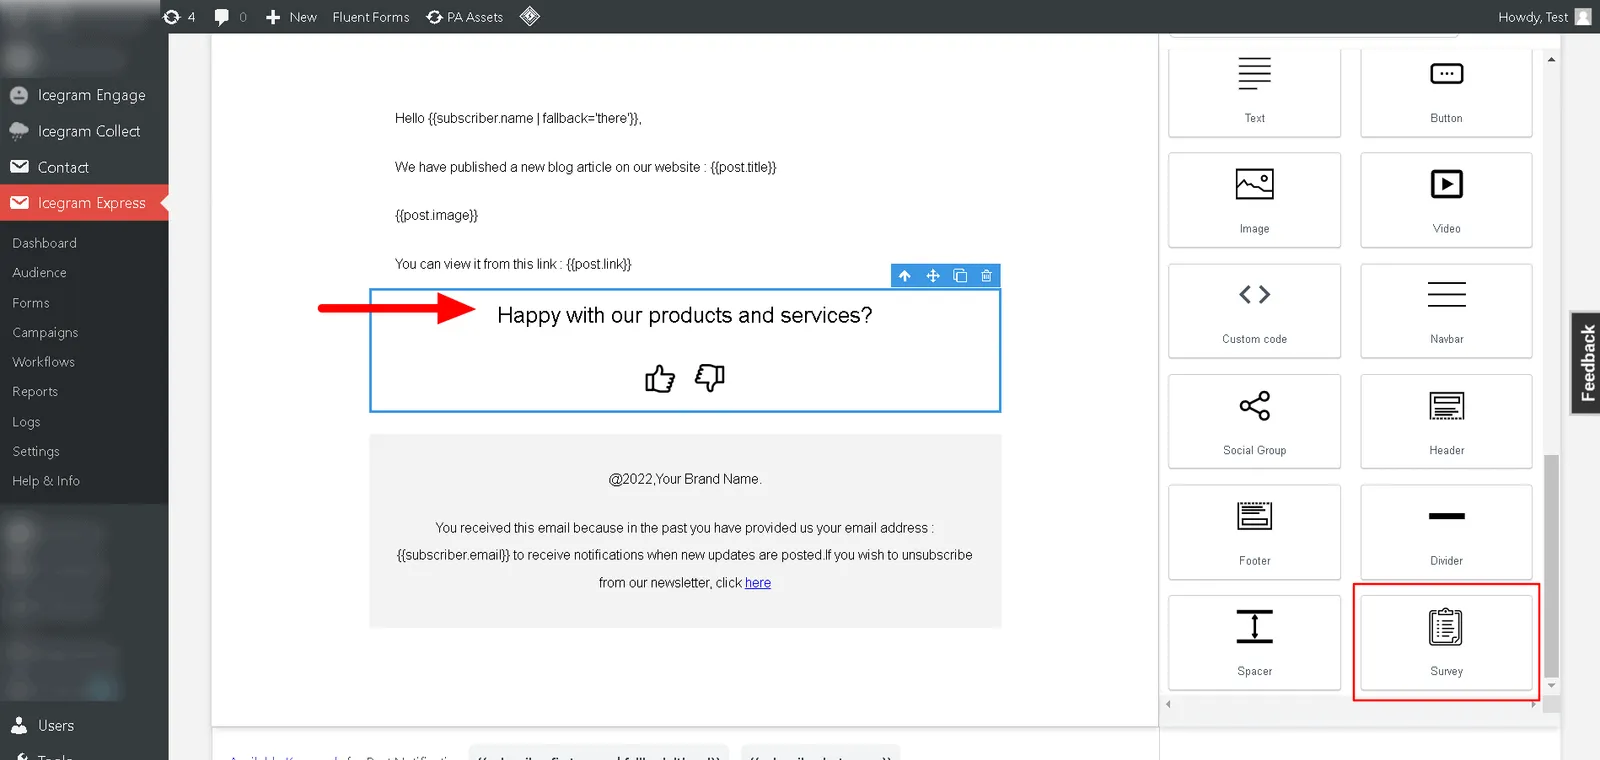The width and height of the screenshot is (1600, 760).
Task: Click scrollbar down arrow in blocks panel
Action: pyautogui.click(x=1551, y=686)
